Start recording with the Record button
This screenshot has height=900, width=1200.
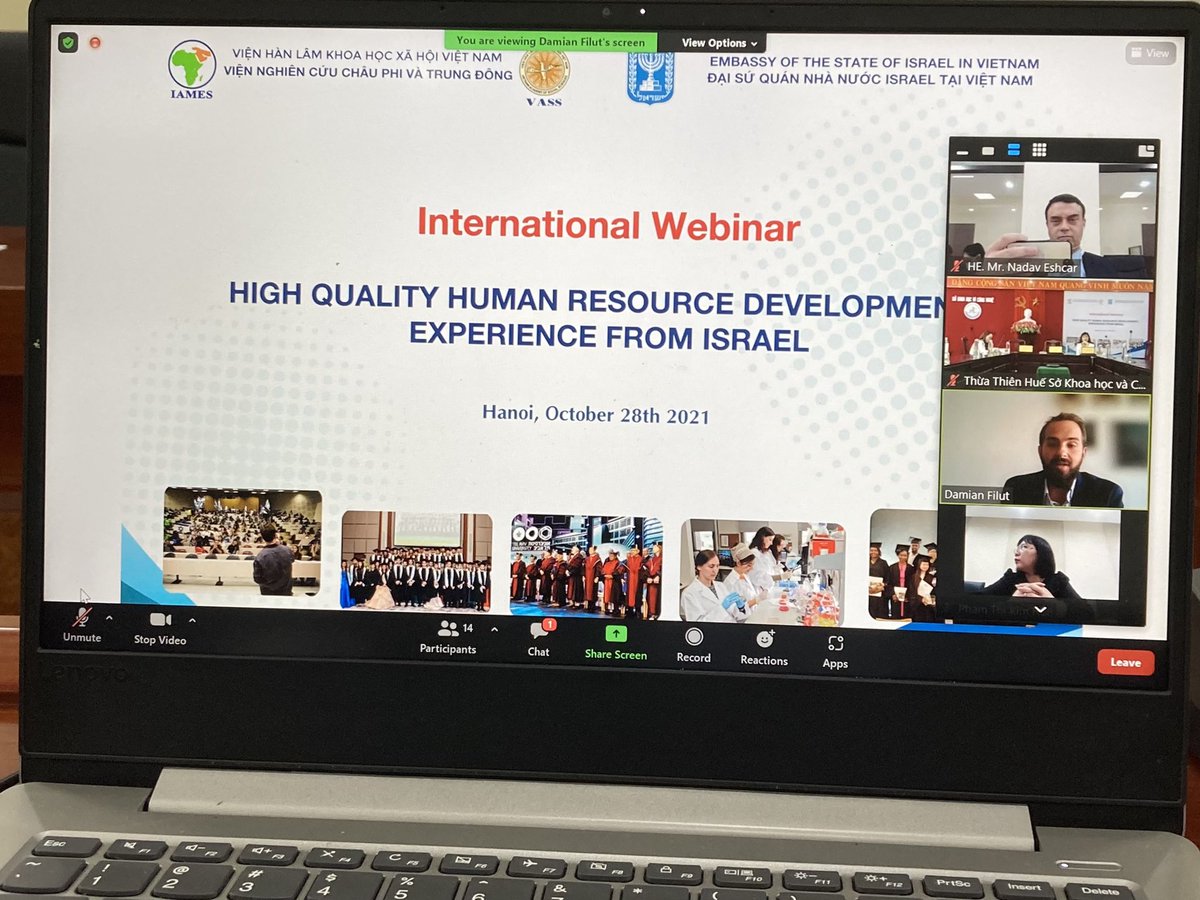click(x=693, y=645)
